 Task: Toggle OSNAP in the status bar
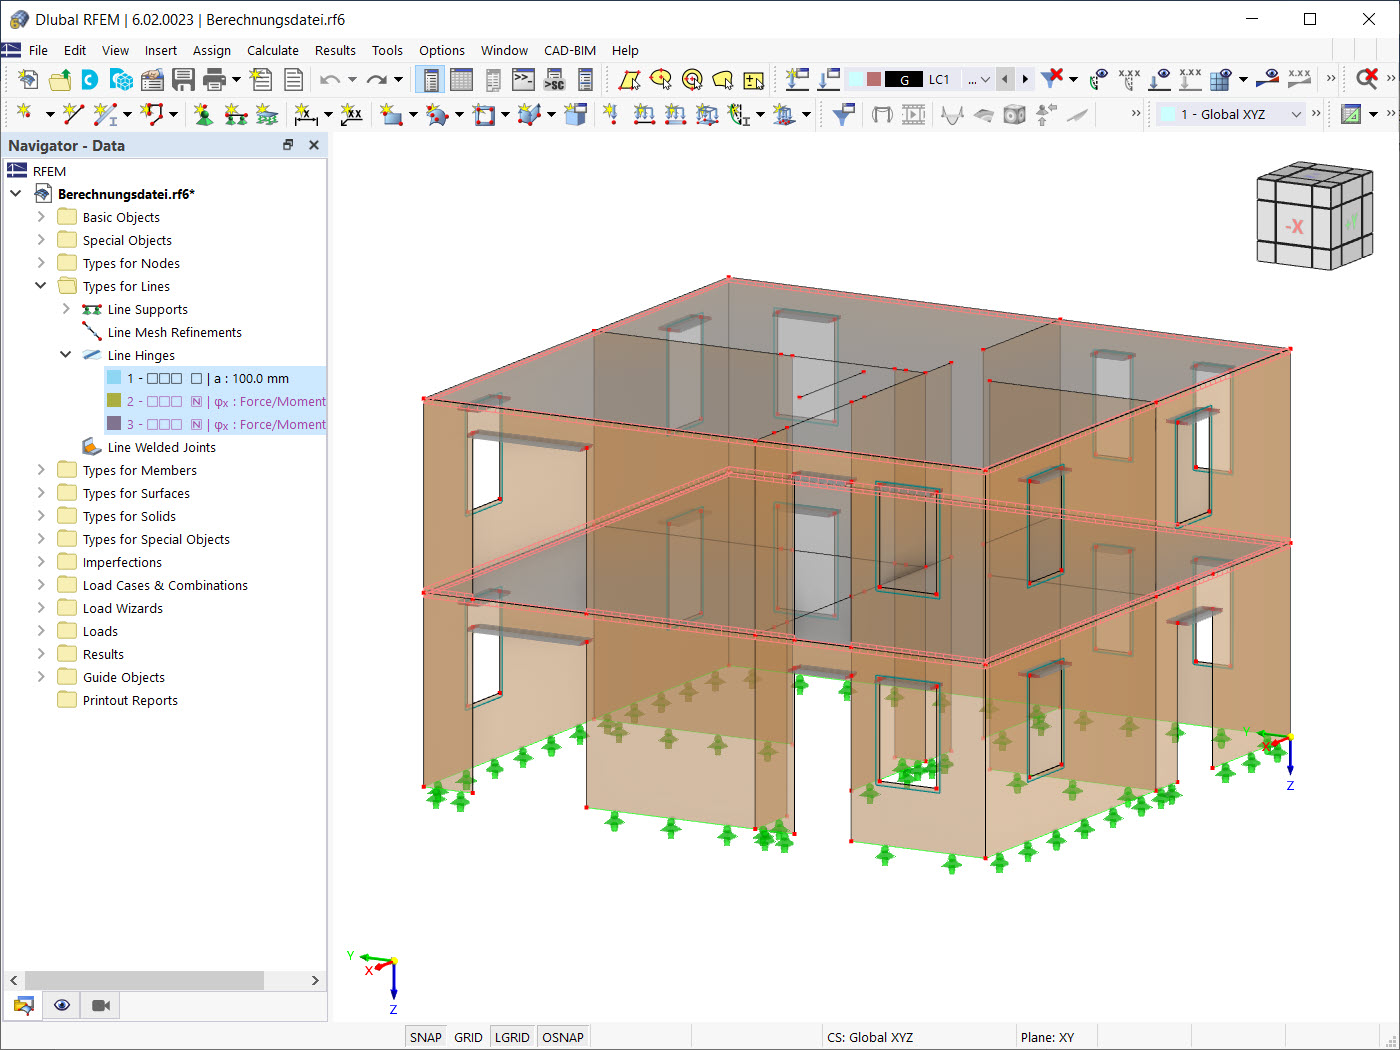coord(563,1037)
